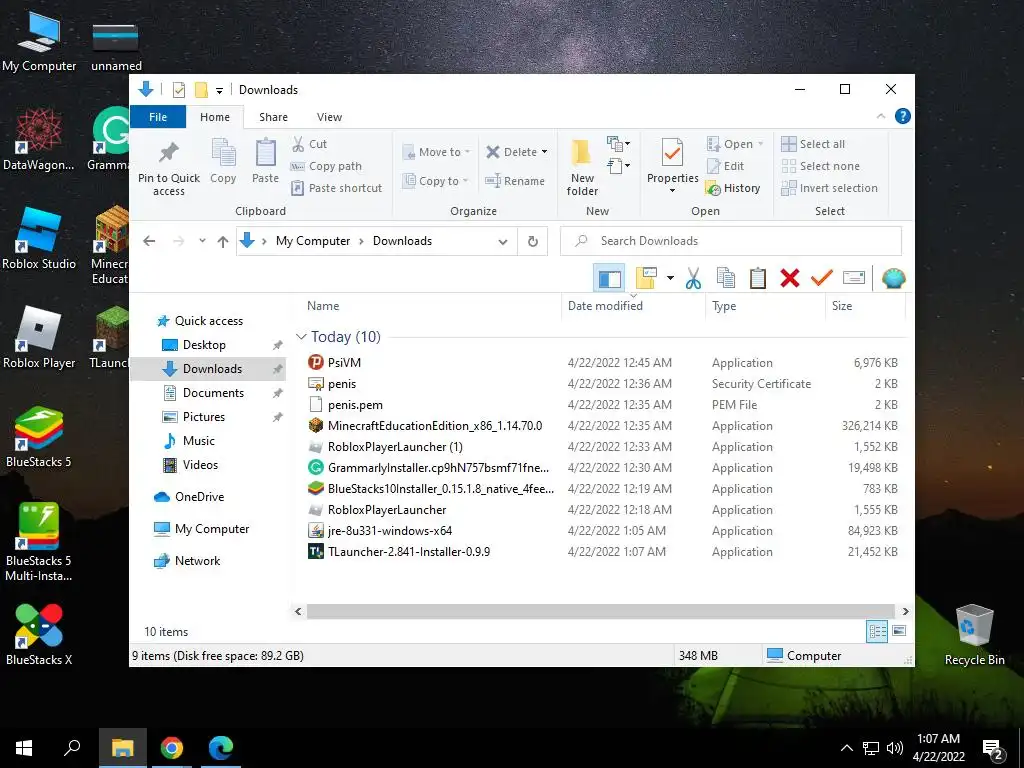
Task: Collapse the Today (10) group
Action: 301,337
